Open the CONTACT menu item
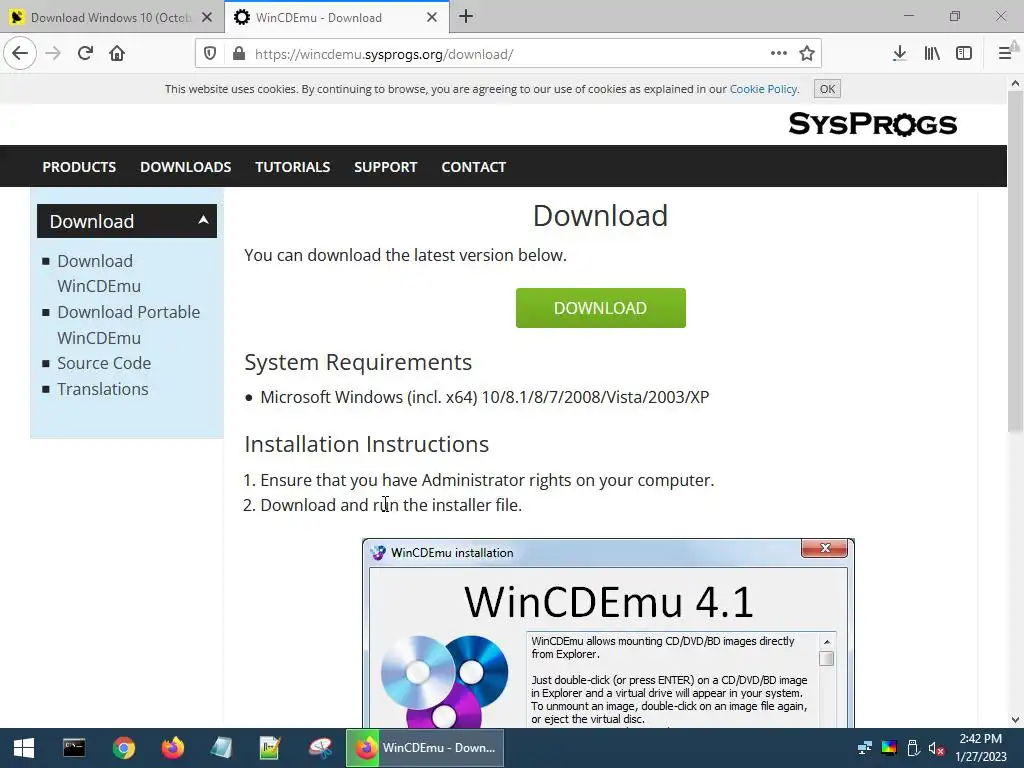This screenshot has width=1024, height=768. point(473,167)
